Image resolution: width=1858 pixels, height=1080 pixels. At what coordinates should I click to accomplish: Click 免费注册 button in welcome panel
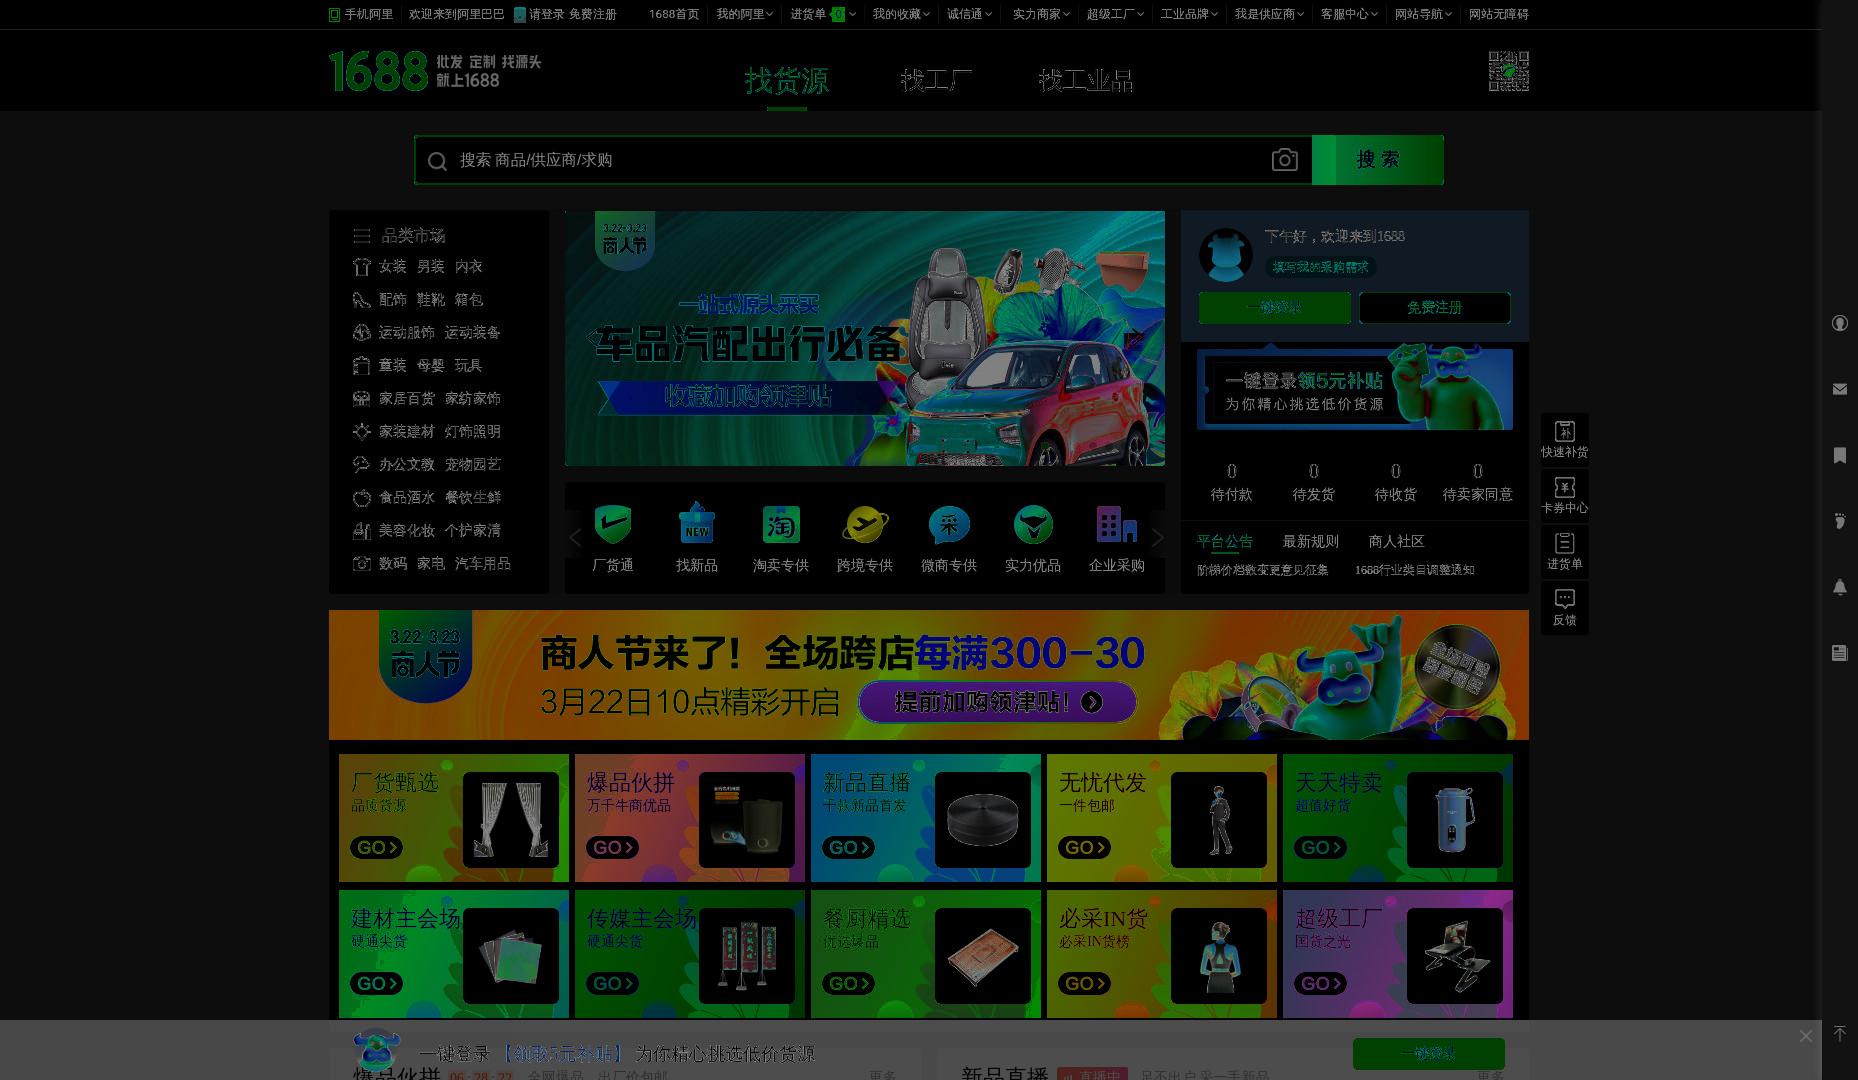pyautogui.click(x=1434, y=308)
